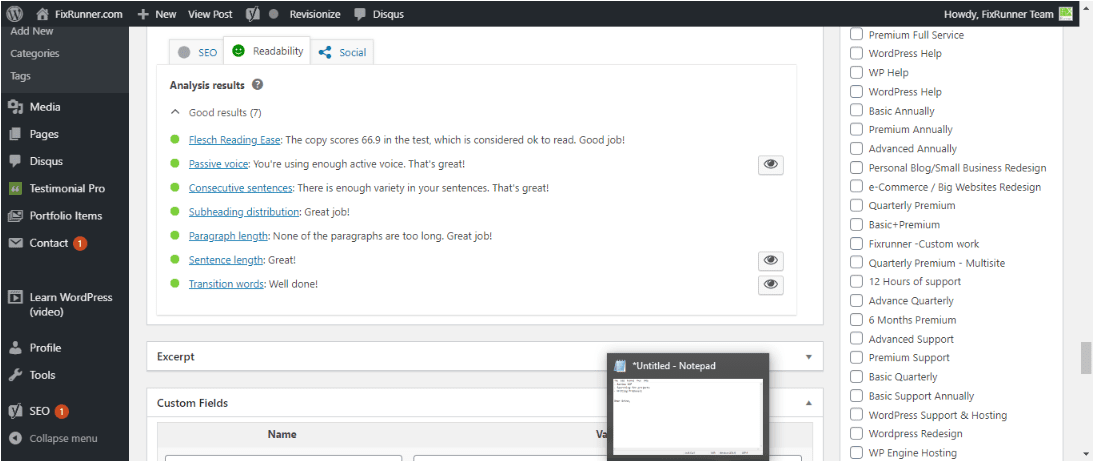Viewport: 1094px width, 467px height.
Task: Click the Collapse menu arrow icon
Action: click(x=15, y=438)
